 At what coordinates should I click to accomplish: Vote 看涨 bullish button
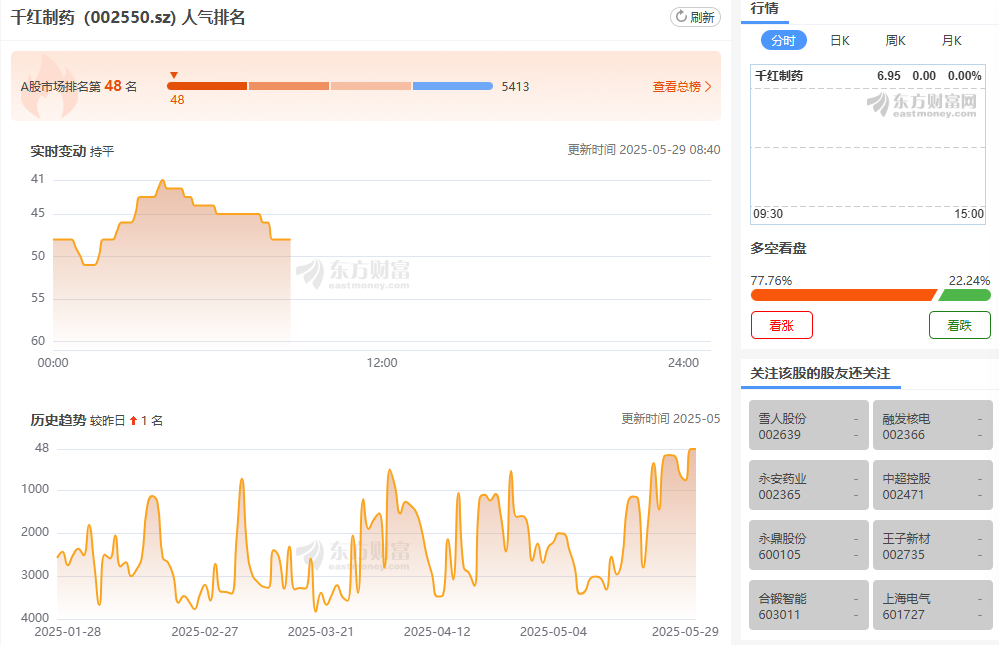point(782,325)
